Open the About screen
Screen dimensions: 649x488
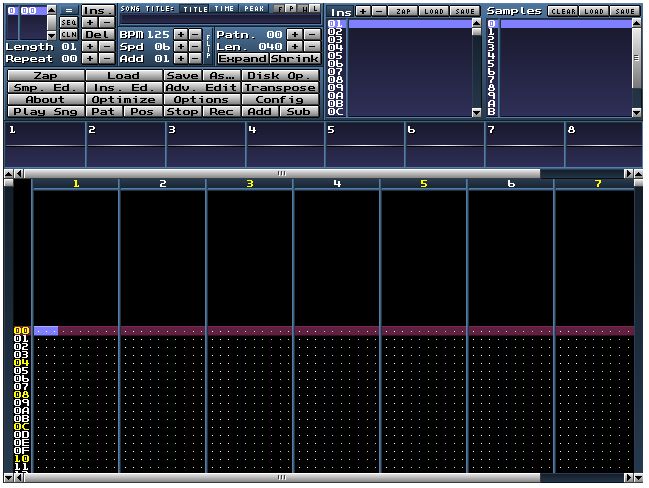tap(46, 99)
